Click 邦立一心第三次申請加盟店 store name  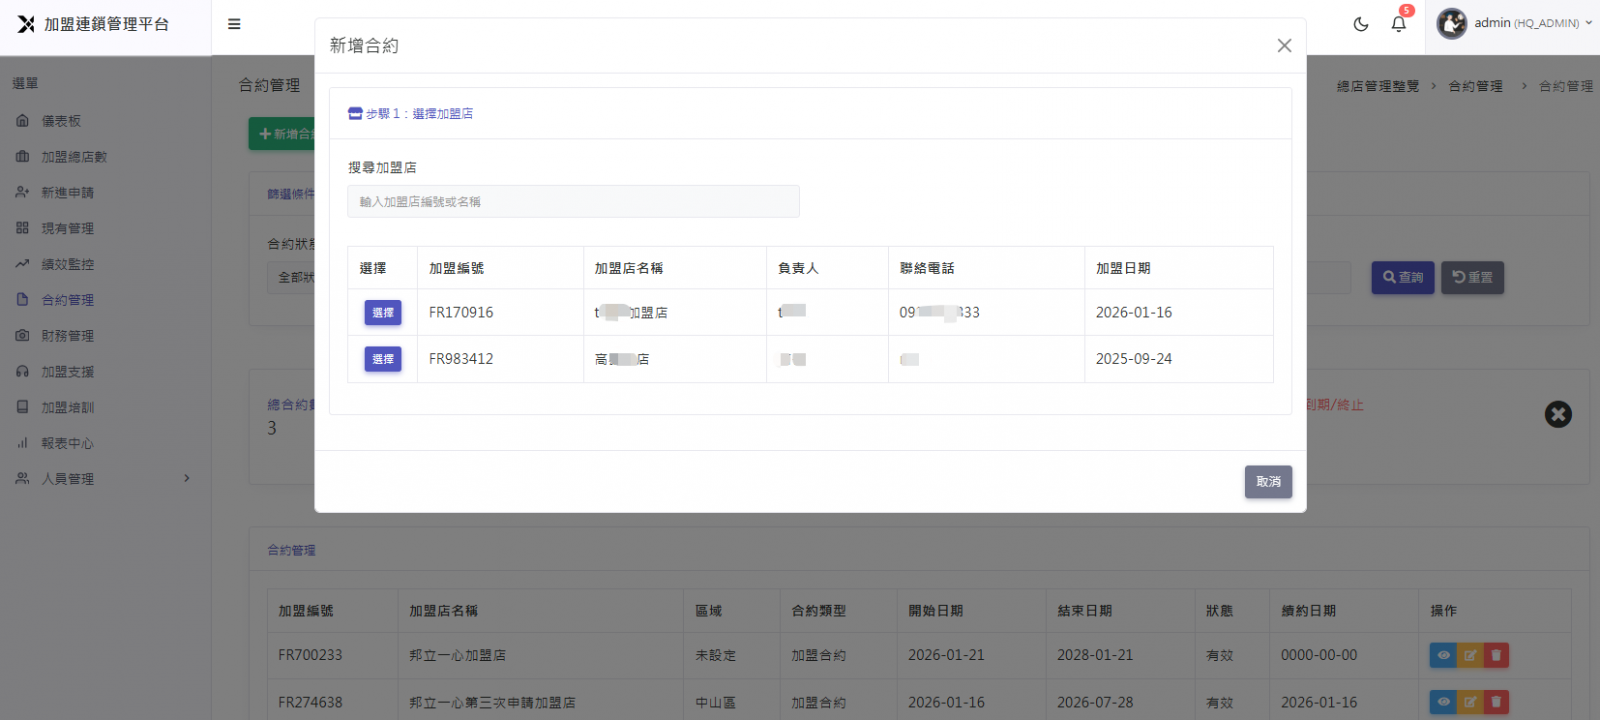click(x=492, y=703)
